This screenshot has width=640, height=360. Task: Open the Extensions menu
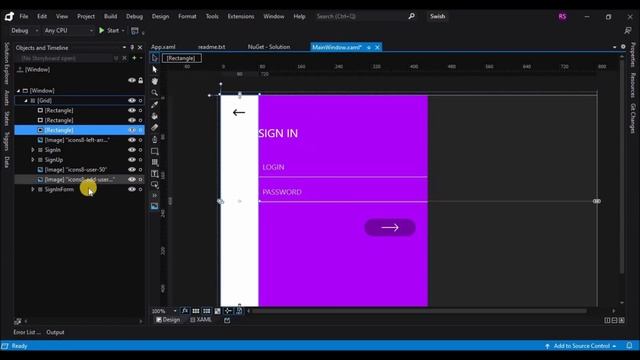241,16
